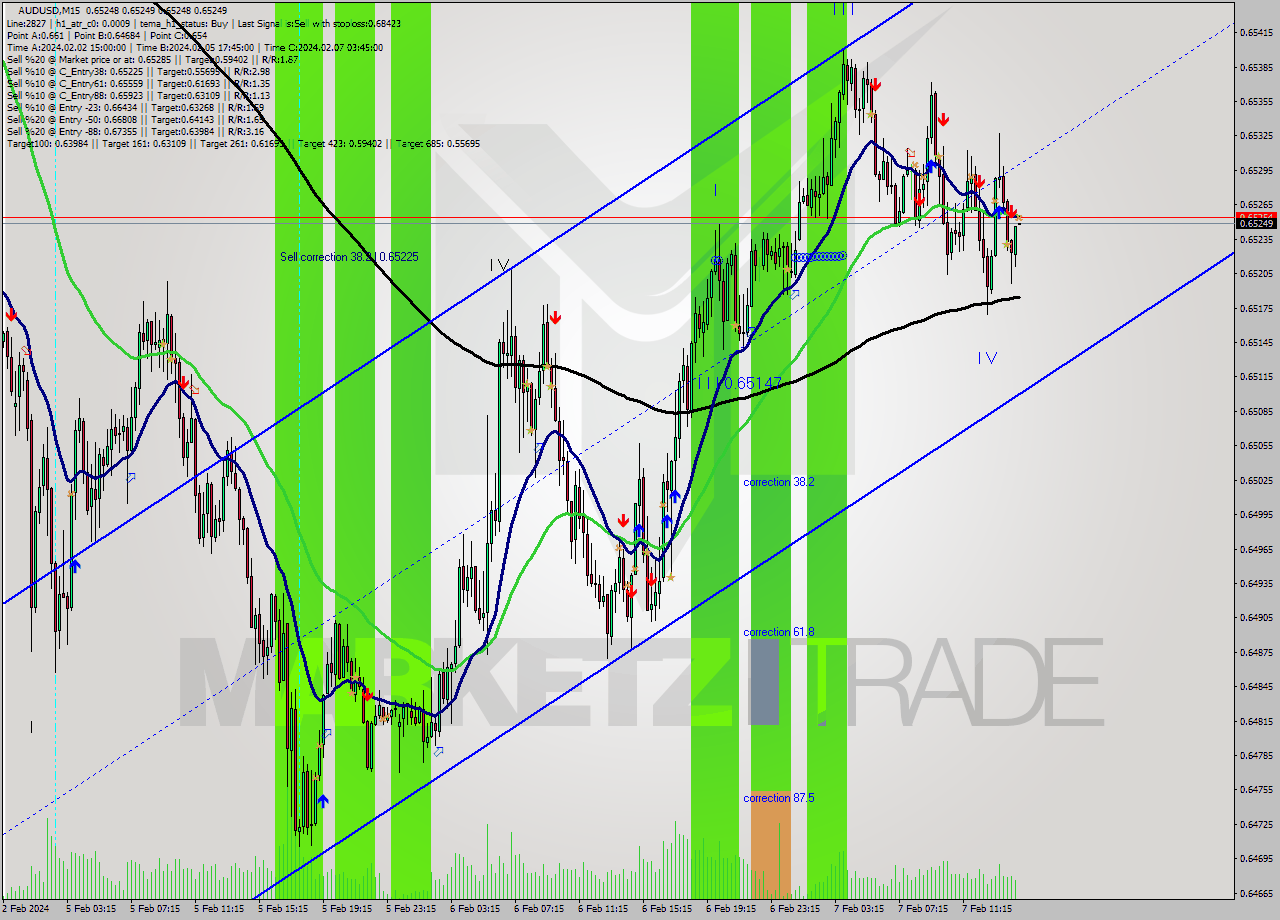
Task: Click the 'correction 38.2' chart label
Action: 778,482
